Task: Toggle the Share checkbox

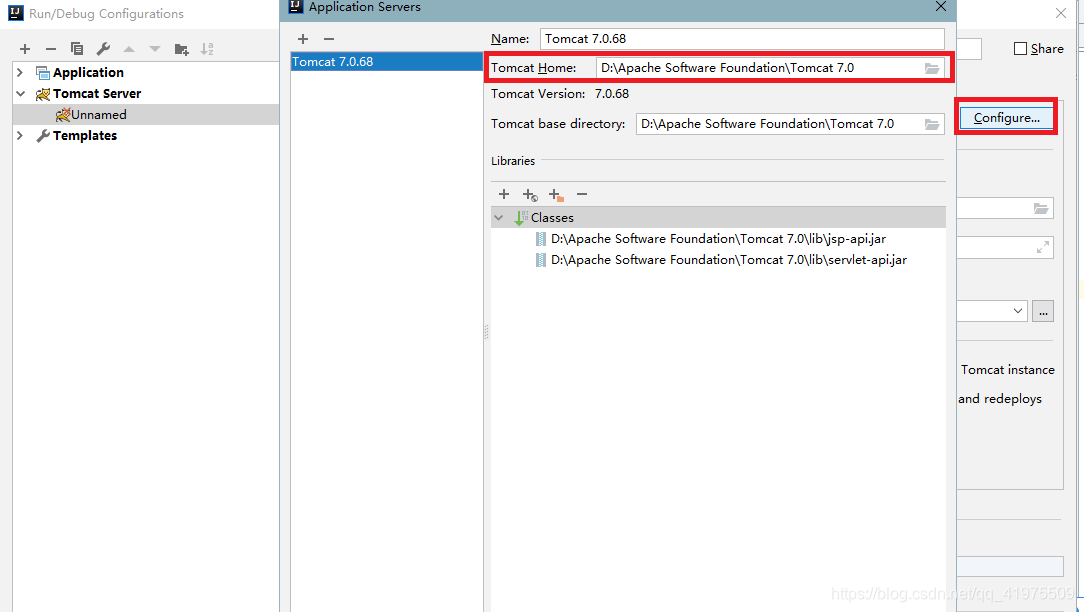Action: [x=1020, y=48]
